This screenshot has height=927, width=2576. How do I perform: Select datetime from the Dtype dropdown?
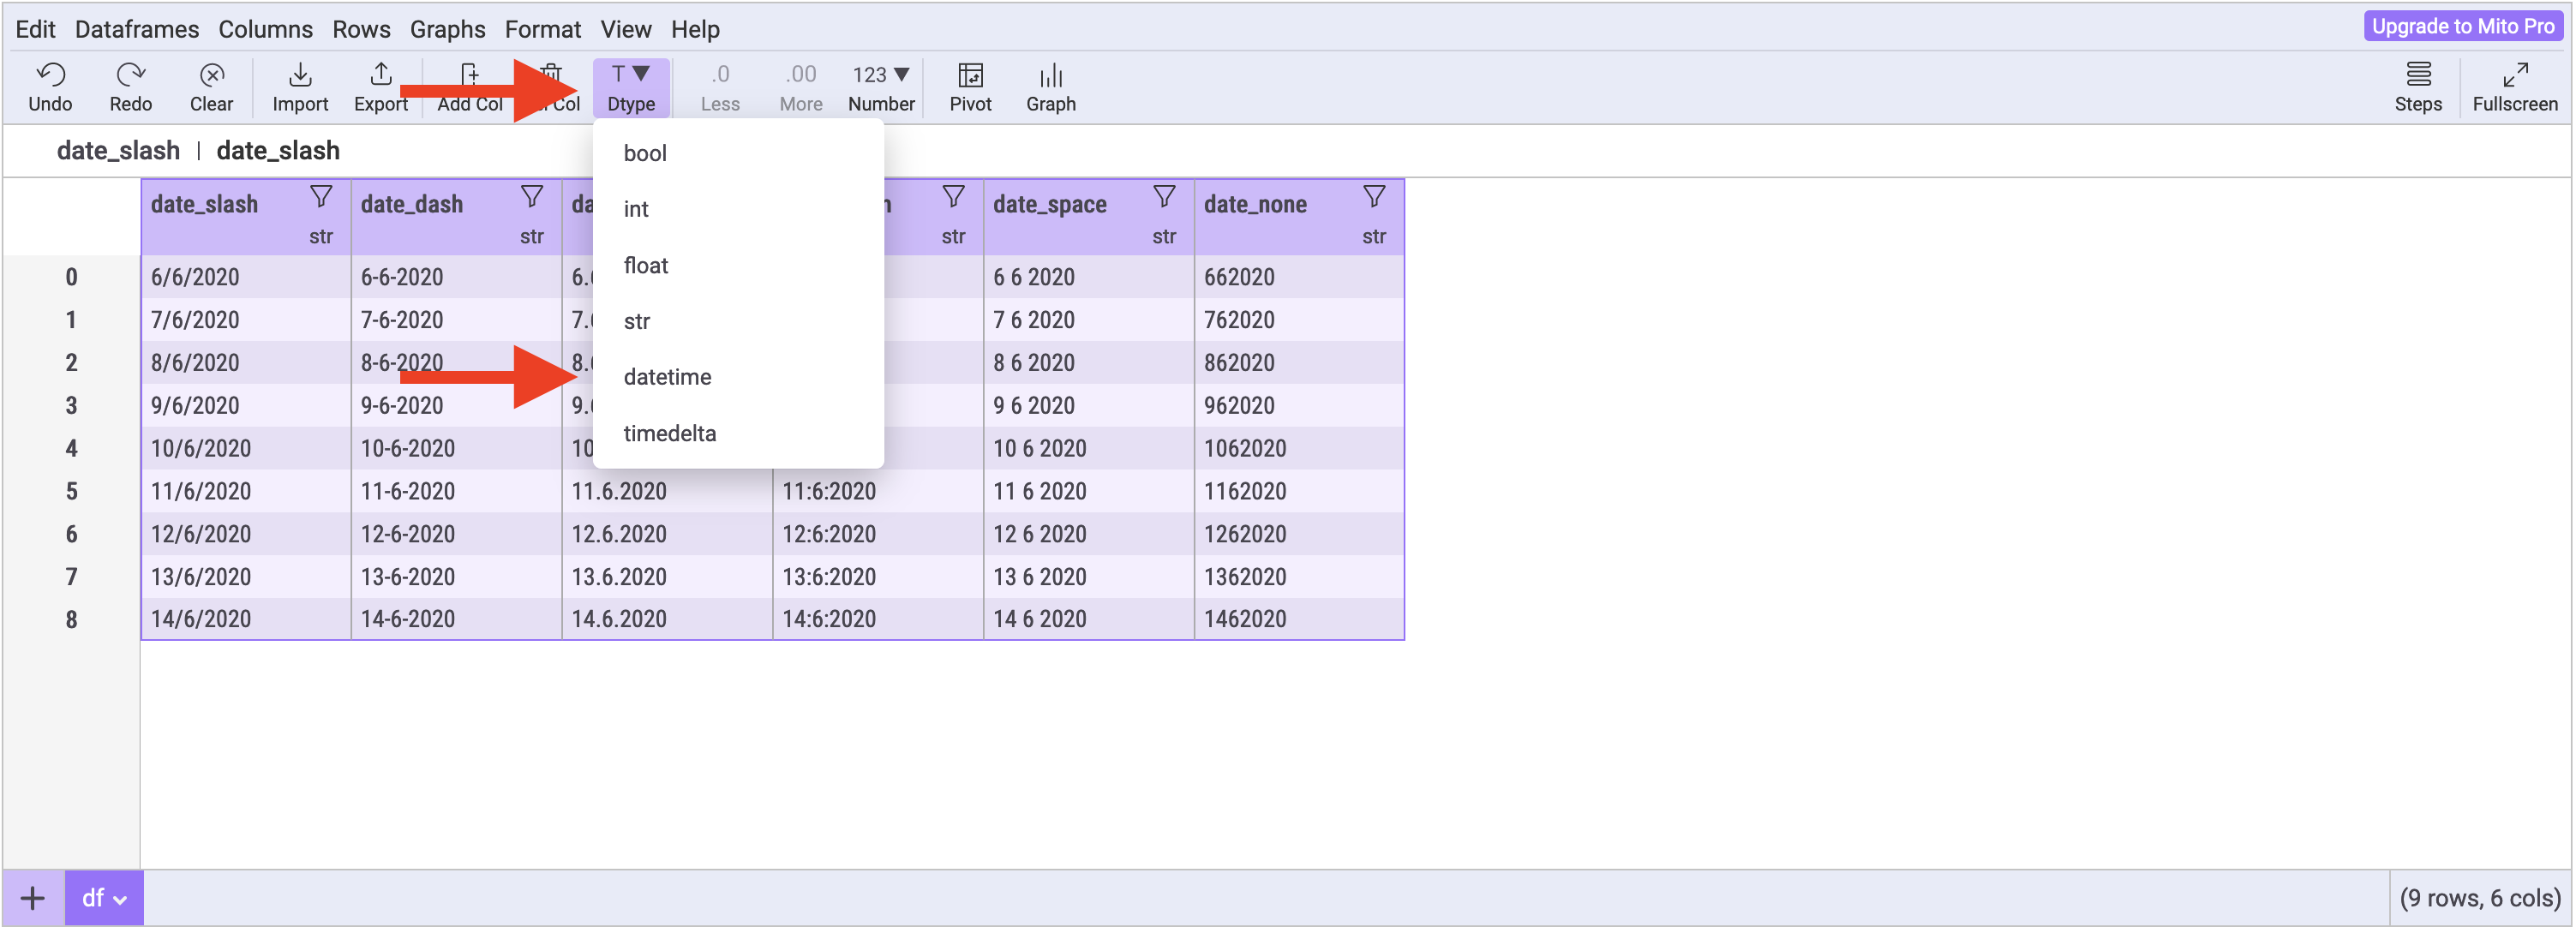(x=667, y=377)
